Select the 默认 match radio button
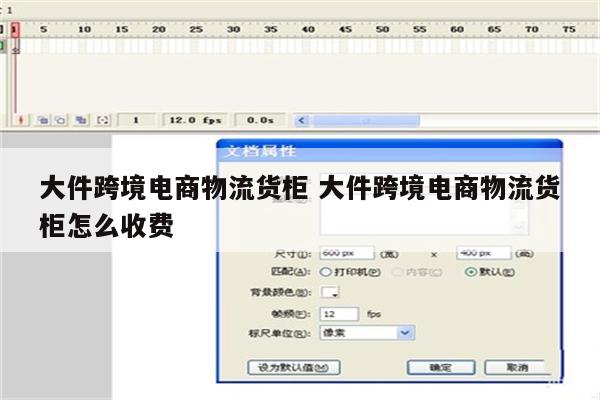The width and height of the screenshot is (600, 400). [x=471, y=272]
